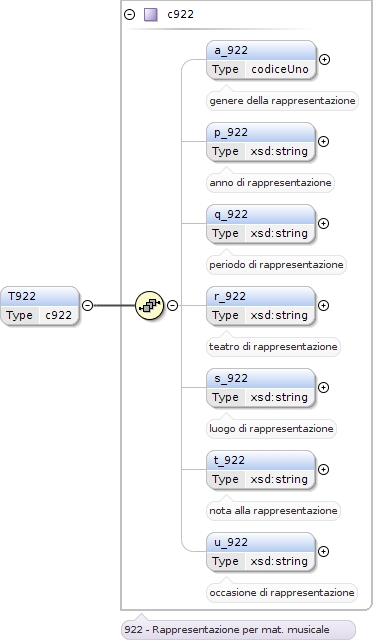Screen dimensions: 374x643
Task: Click the c922 type link in T922
Action: coord(59,315)
